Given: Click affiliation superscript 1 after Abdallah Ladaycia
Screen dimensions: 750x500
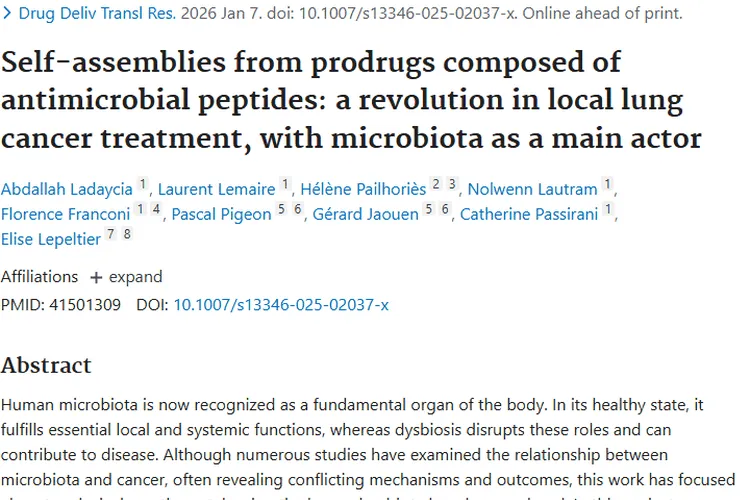Looking at the screenshot, I should (142, 184).
